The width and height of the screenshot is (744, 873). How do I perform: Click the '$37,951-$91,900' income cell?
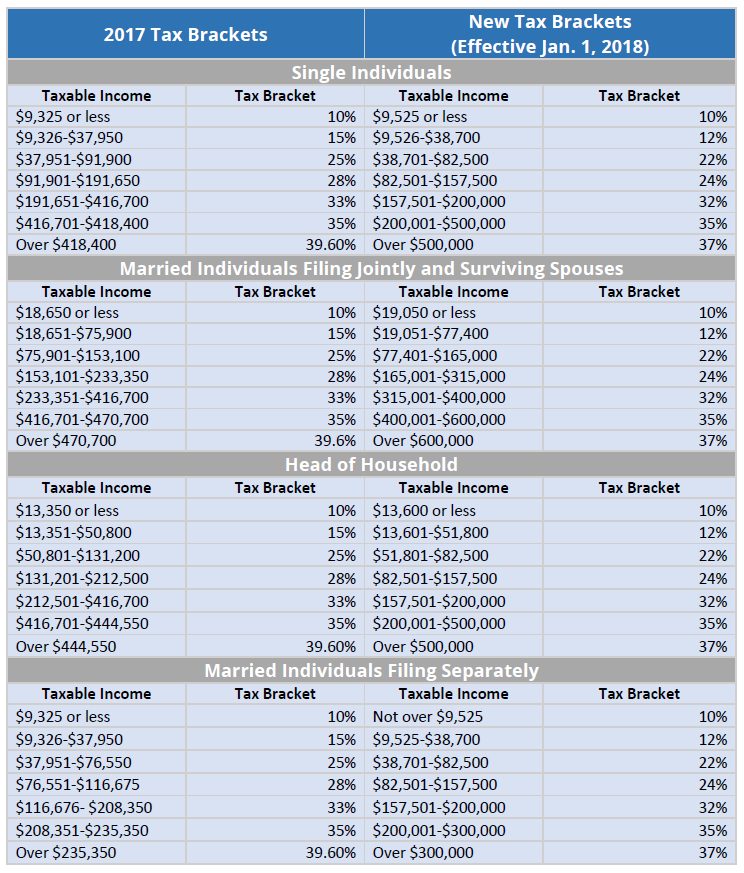click(x=74, y=159)
